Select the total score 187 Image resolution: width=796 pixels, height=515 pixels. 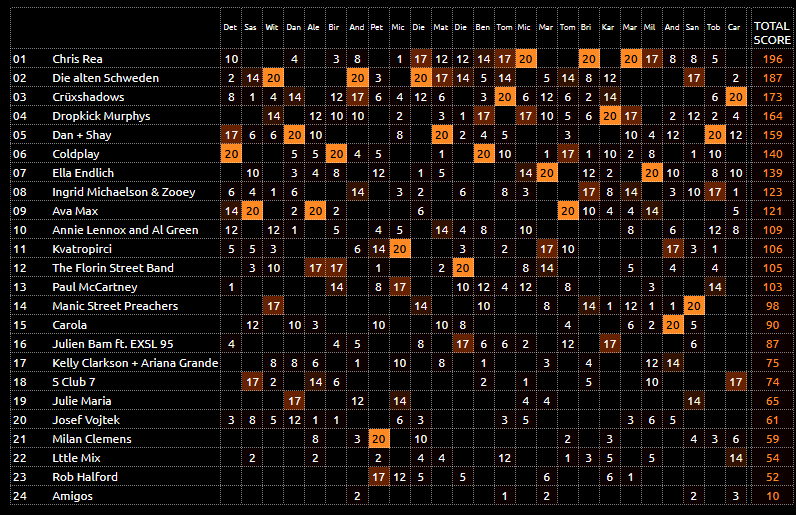(x=773, y=78)
